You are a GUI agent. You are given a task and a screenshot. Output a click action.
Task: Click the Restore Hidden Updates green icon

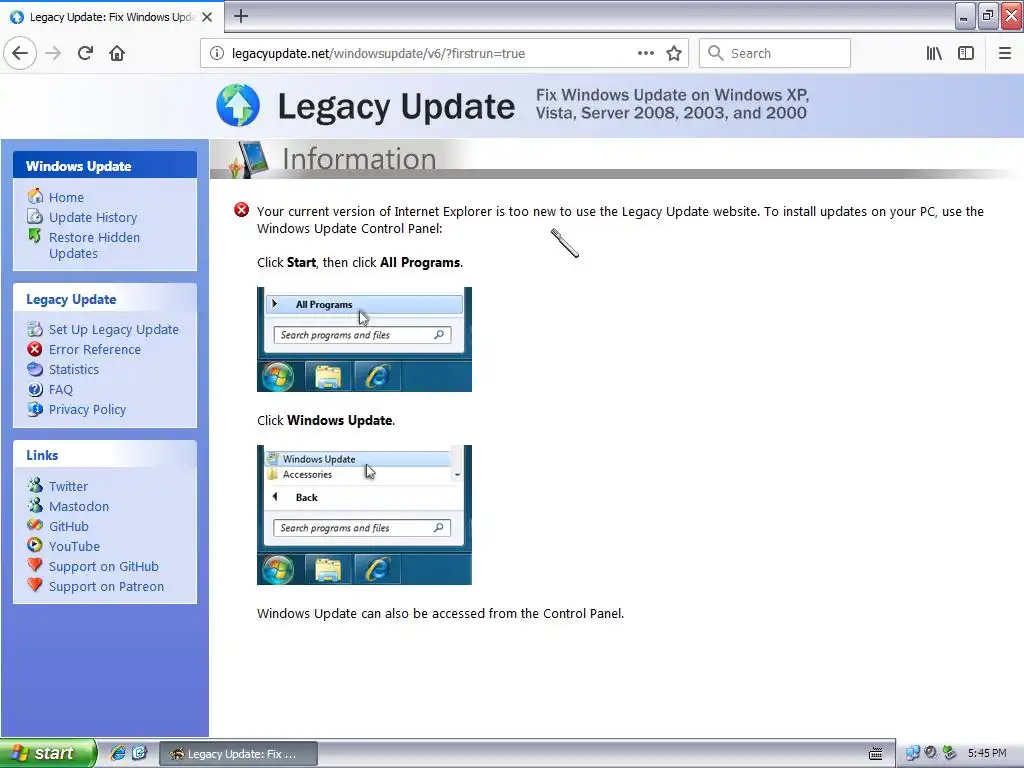click(35, 236)
